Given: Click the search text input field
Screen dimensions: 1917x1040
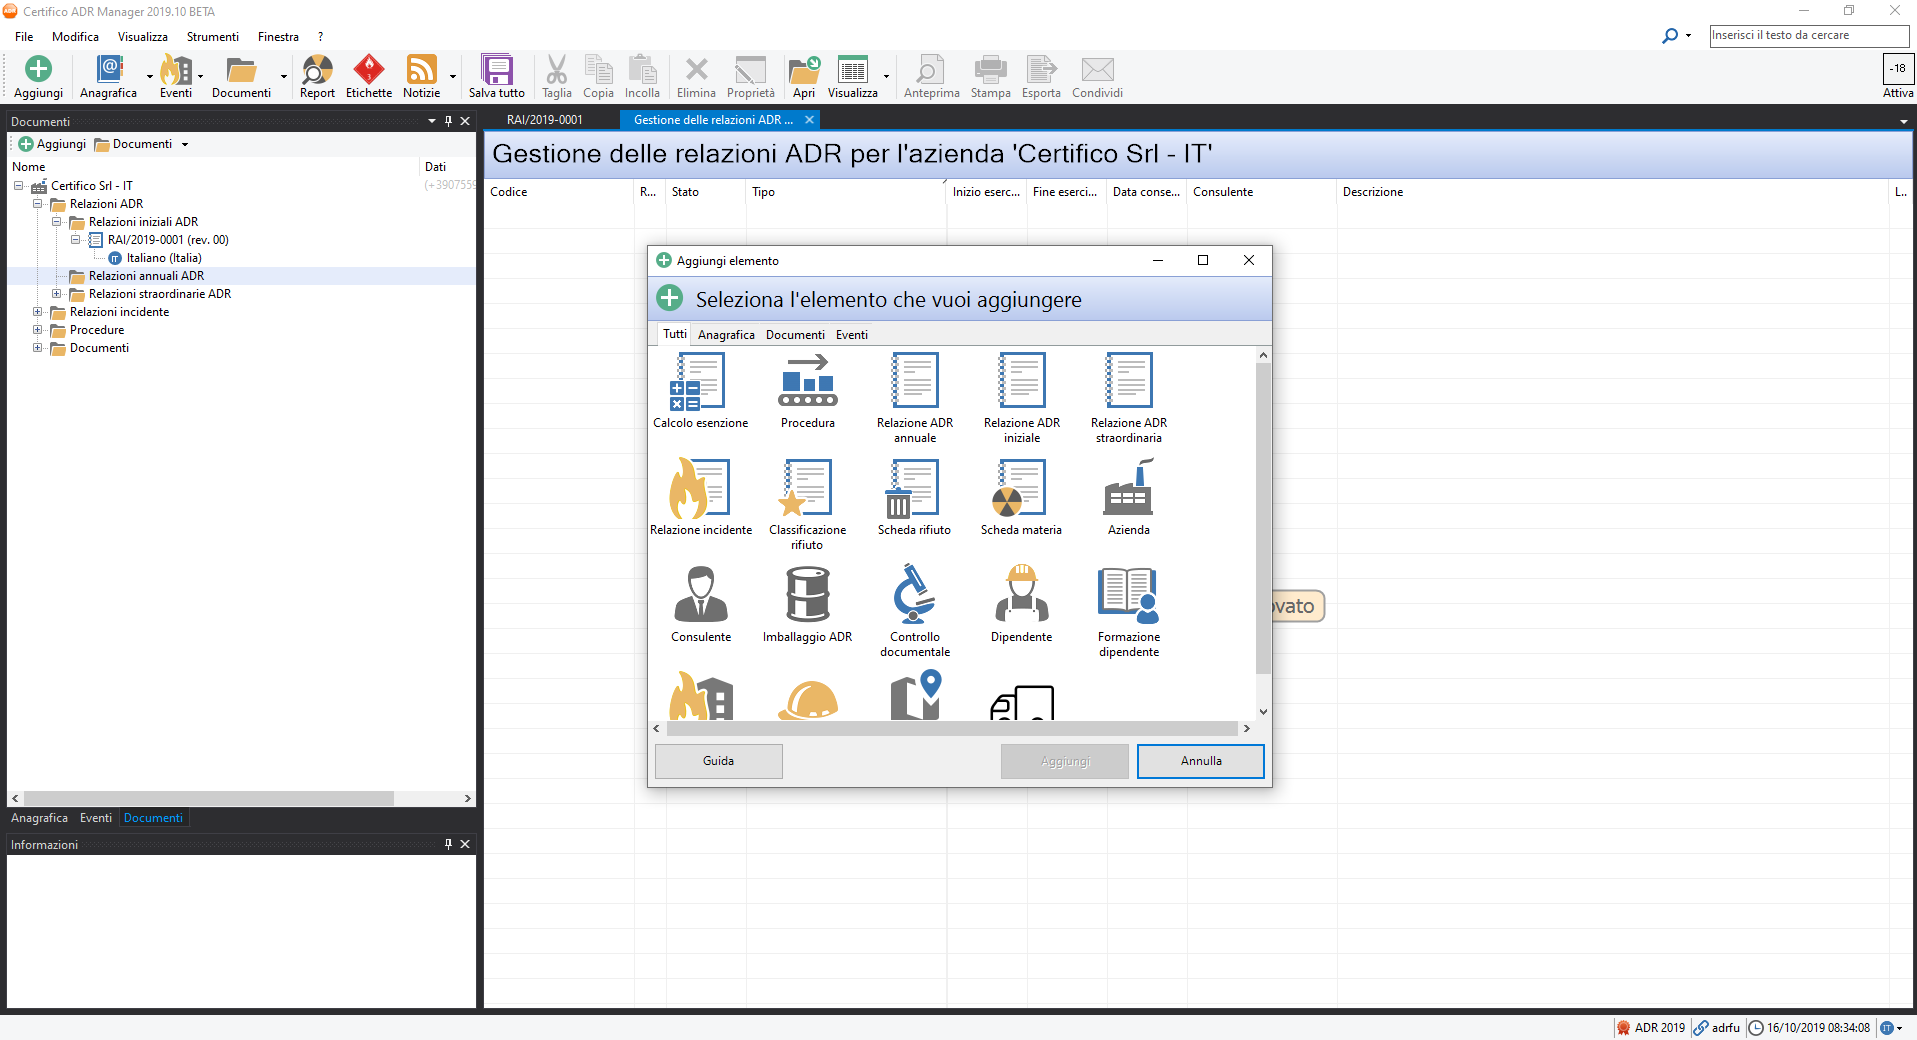Looking at the screenshot, I should coord(1808,36).
